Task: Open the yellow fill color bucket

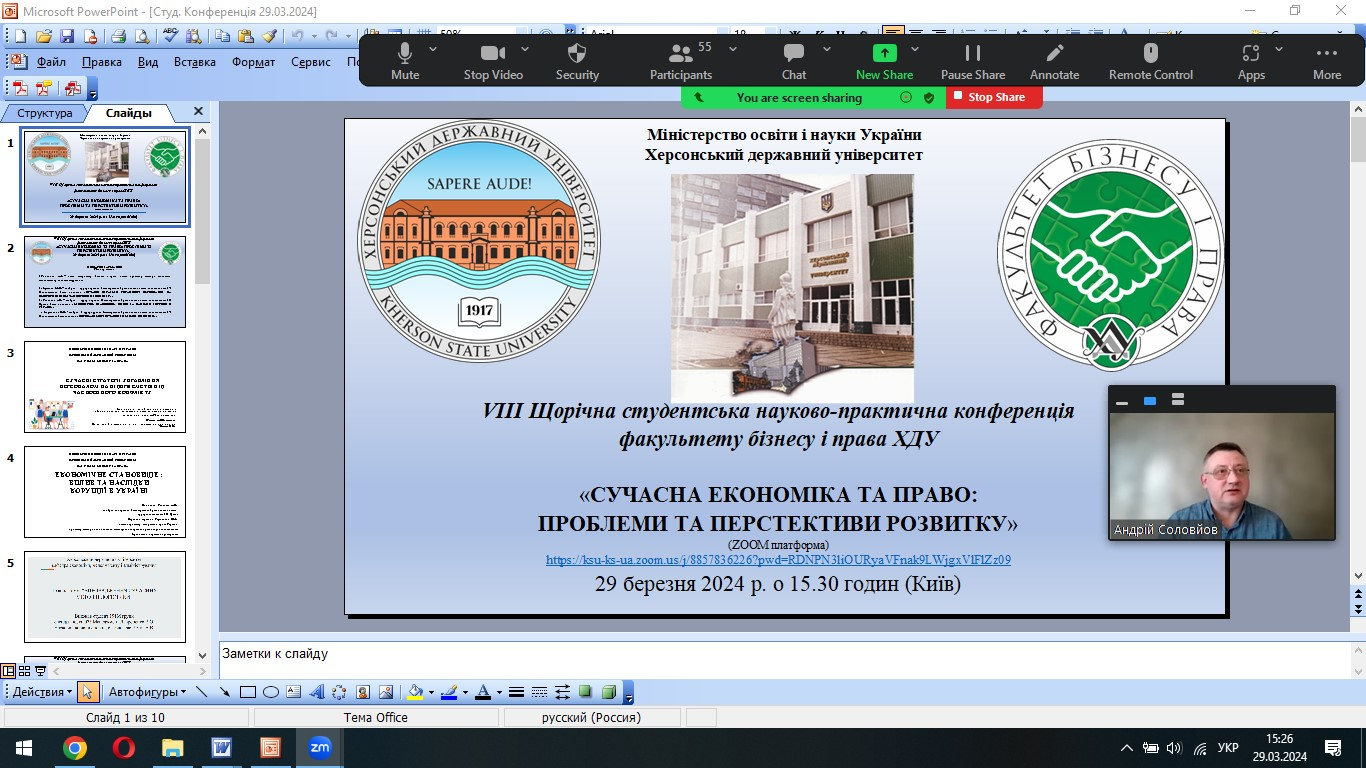Action: click(x=416, y=692)
